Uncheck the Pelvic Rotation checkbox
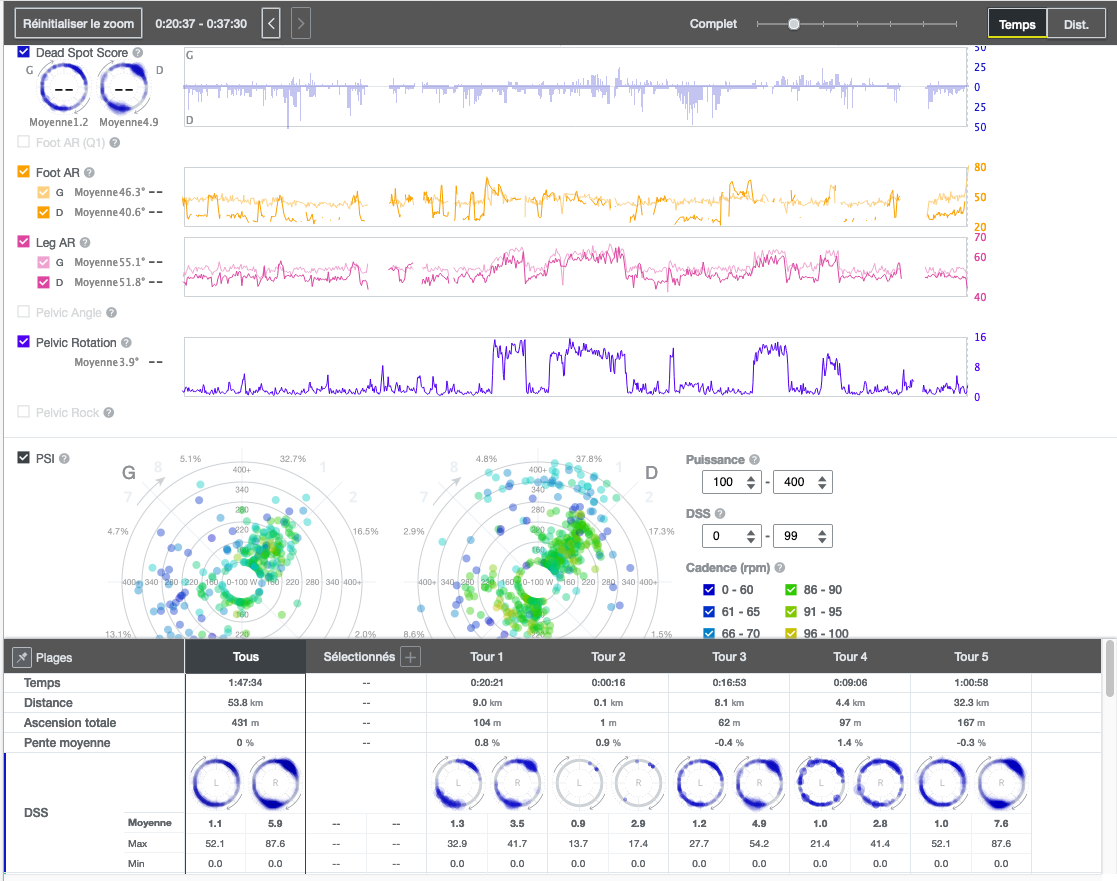This screenshot has height=881, width=1117. click(24, 342)
